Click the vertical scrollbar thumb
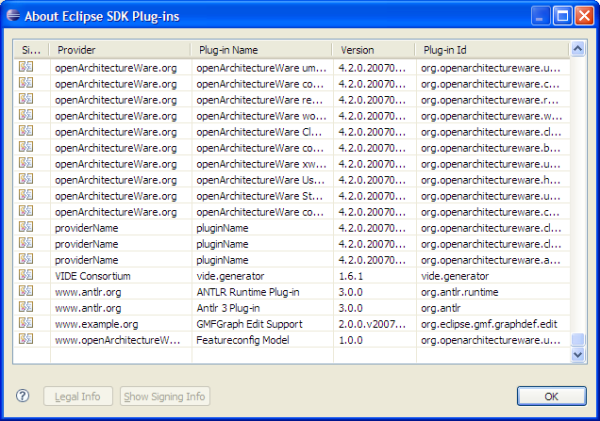Screen dimensions: 600x421 [x=578, y=339]
